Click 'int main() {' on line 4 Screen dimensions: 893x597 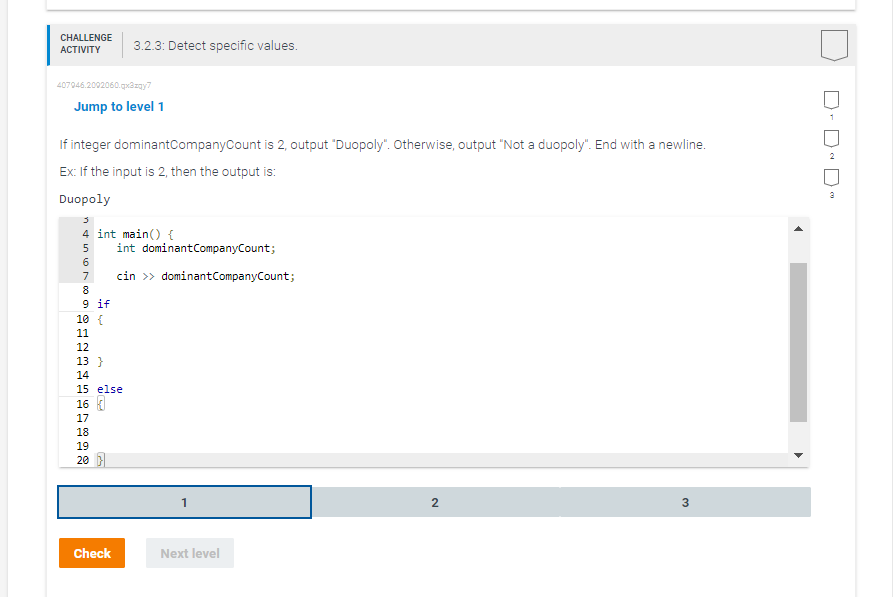[x=136, y=234]
